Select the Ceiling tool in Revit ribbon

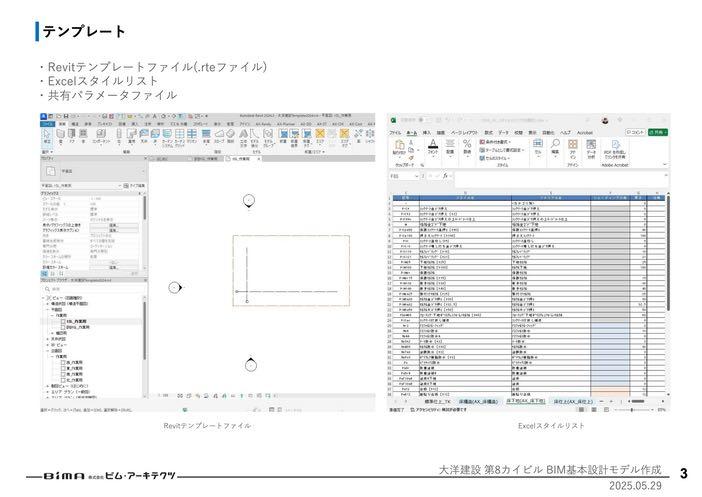[x=144, y=136]
